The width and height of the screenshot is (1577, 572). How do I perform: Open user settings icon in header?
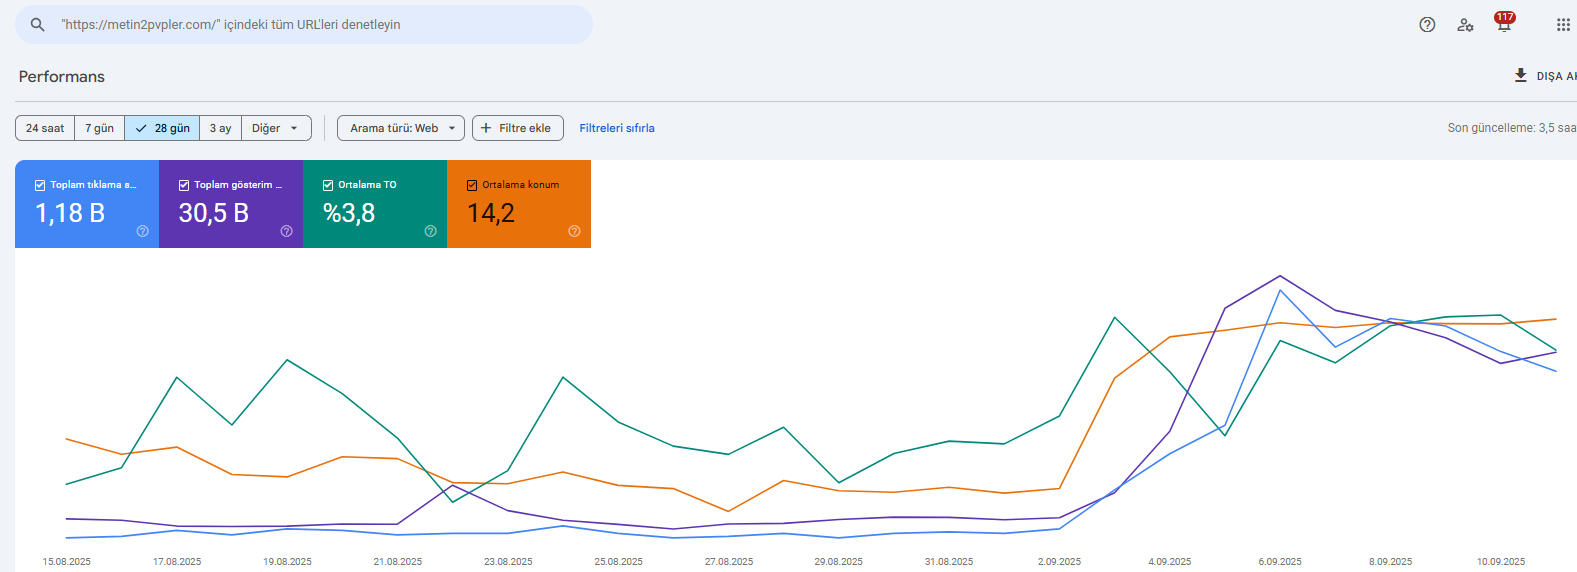coord(1465,25)
